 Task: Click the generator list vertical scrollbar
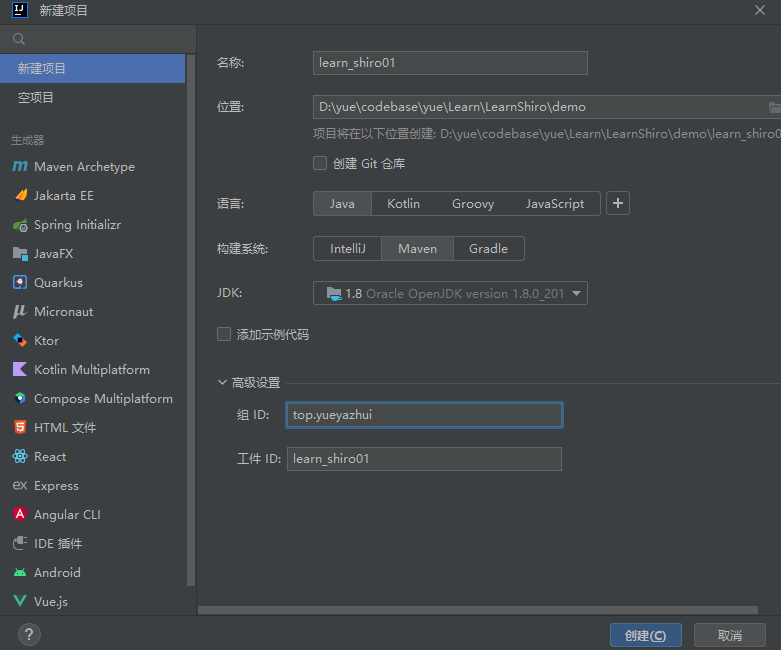click(191, 320)
